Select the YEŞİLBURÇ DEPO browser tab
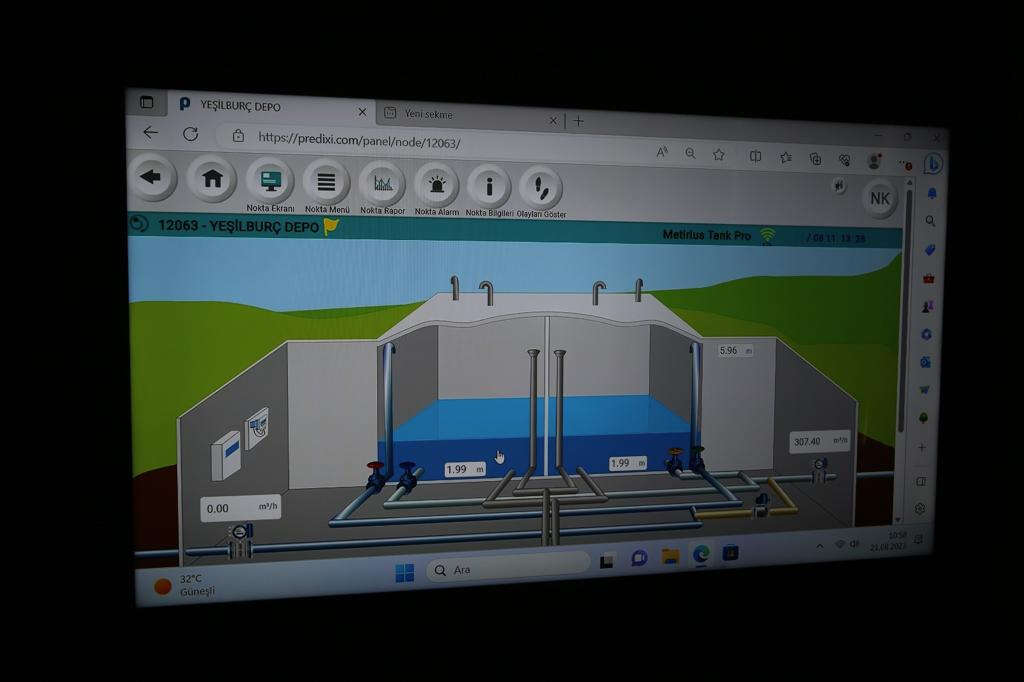1024x682 pixels. 265,105
